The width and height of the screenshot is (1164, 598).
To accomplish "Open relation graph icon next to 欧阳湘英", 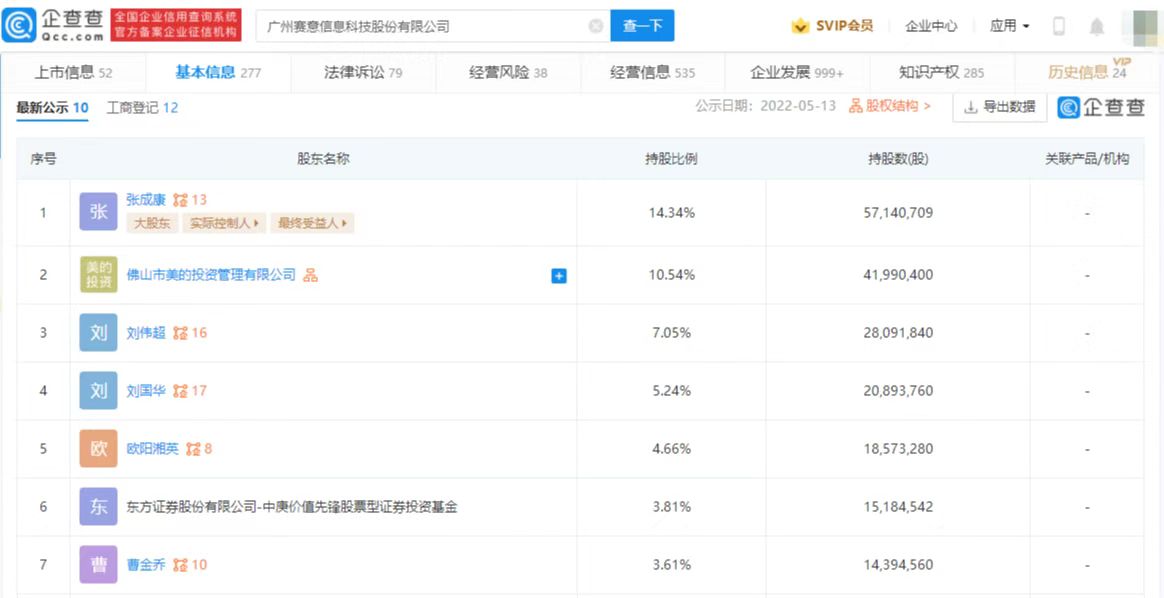I will pyautogui.click(x=194, y=449).
